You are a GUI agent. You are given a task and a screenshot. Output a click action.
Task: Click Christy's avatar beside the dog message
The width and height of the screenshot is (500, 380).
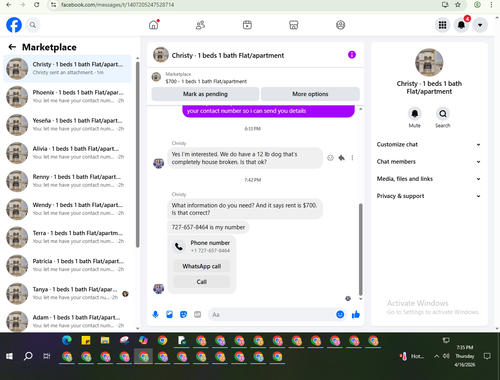click(158, 163)
